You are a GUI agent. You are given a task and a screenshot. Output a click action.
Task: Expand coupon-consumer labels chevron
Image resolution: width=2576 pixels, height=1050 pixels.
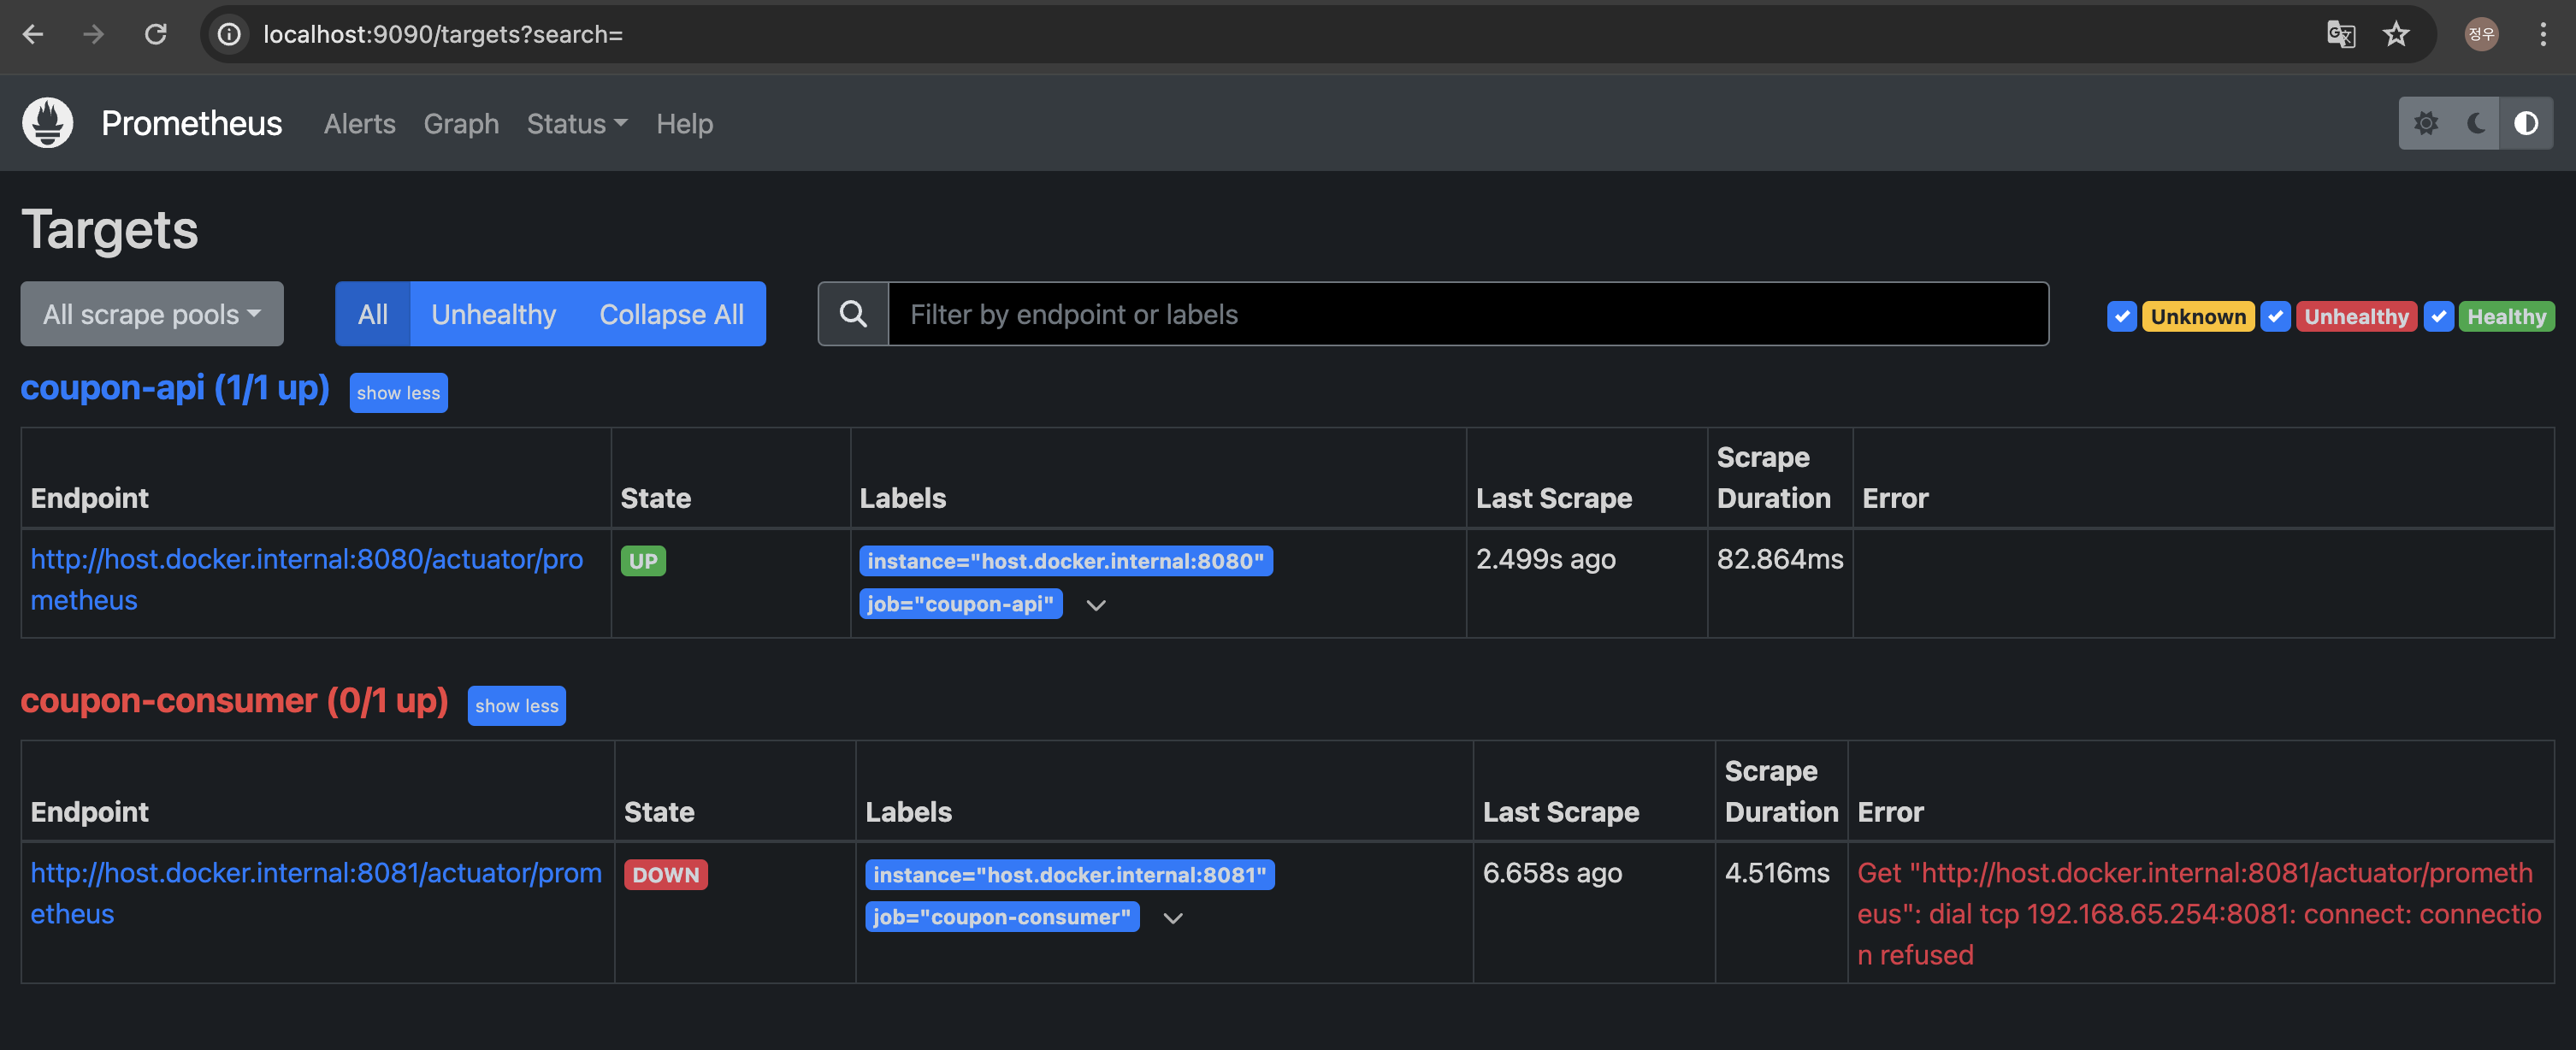(1173, 918)
